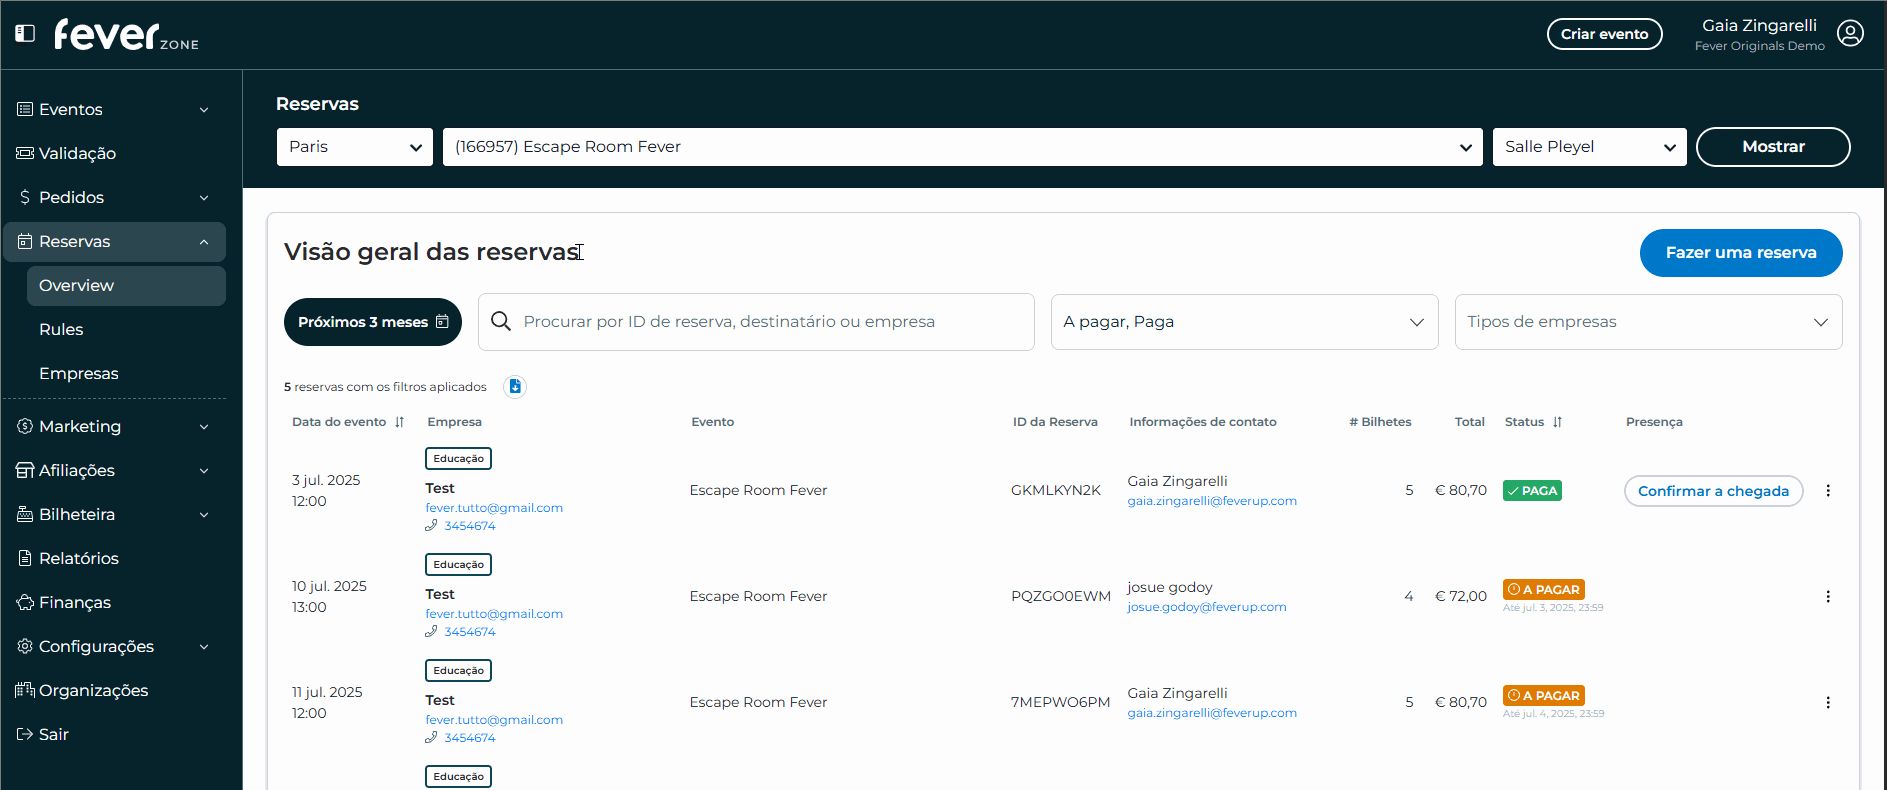Sort by Status column arrows
This screenshot has width=1887, height=790.
click(1558, 422)
